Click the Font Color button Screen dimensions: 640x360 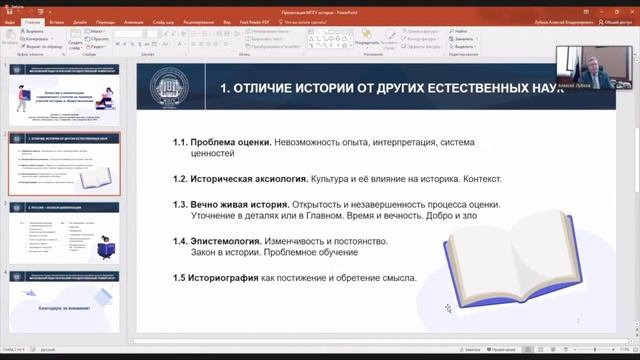pos(180,44)
